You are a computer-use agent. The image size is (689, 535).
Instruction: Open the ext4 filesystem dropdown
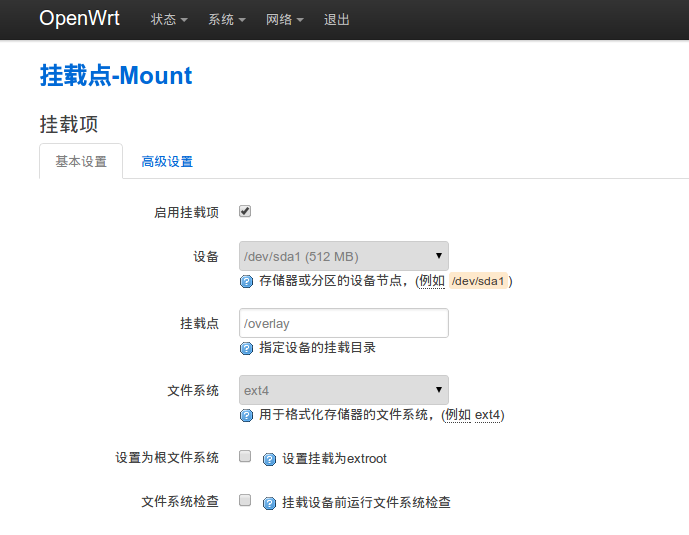(344, 390)
